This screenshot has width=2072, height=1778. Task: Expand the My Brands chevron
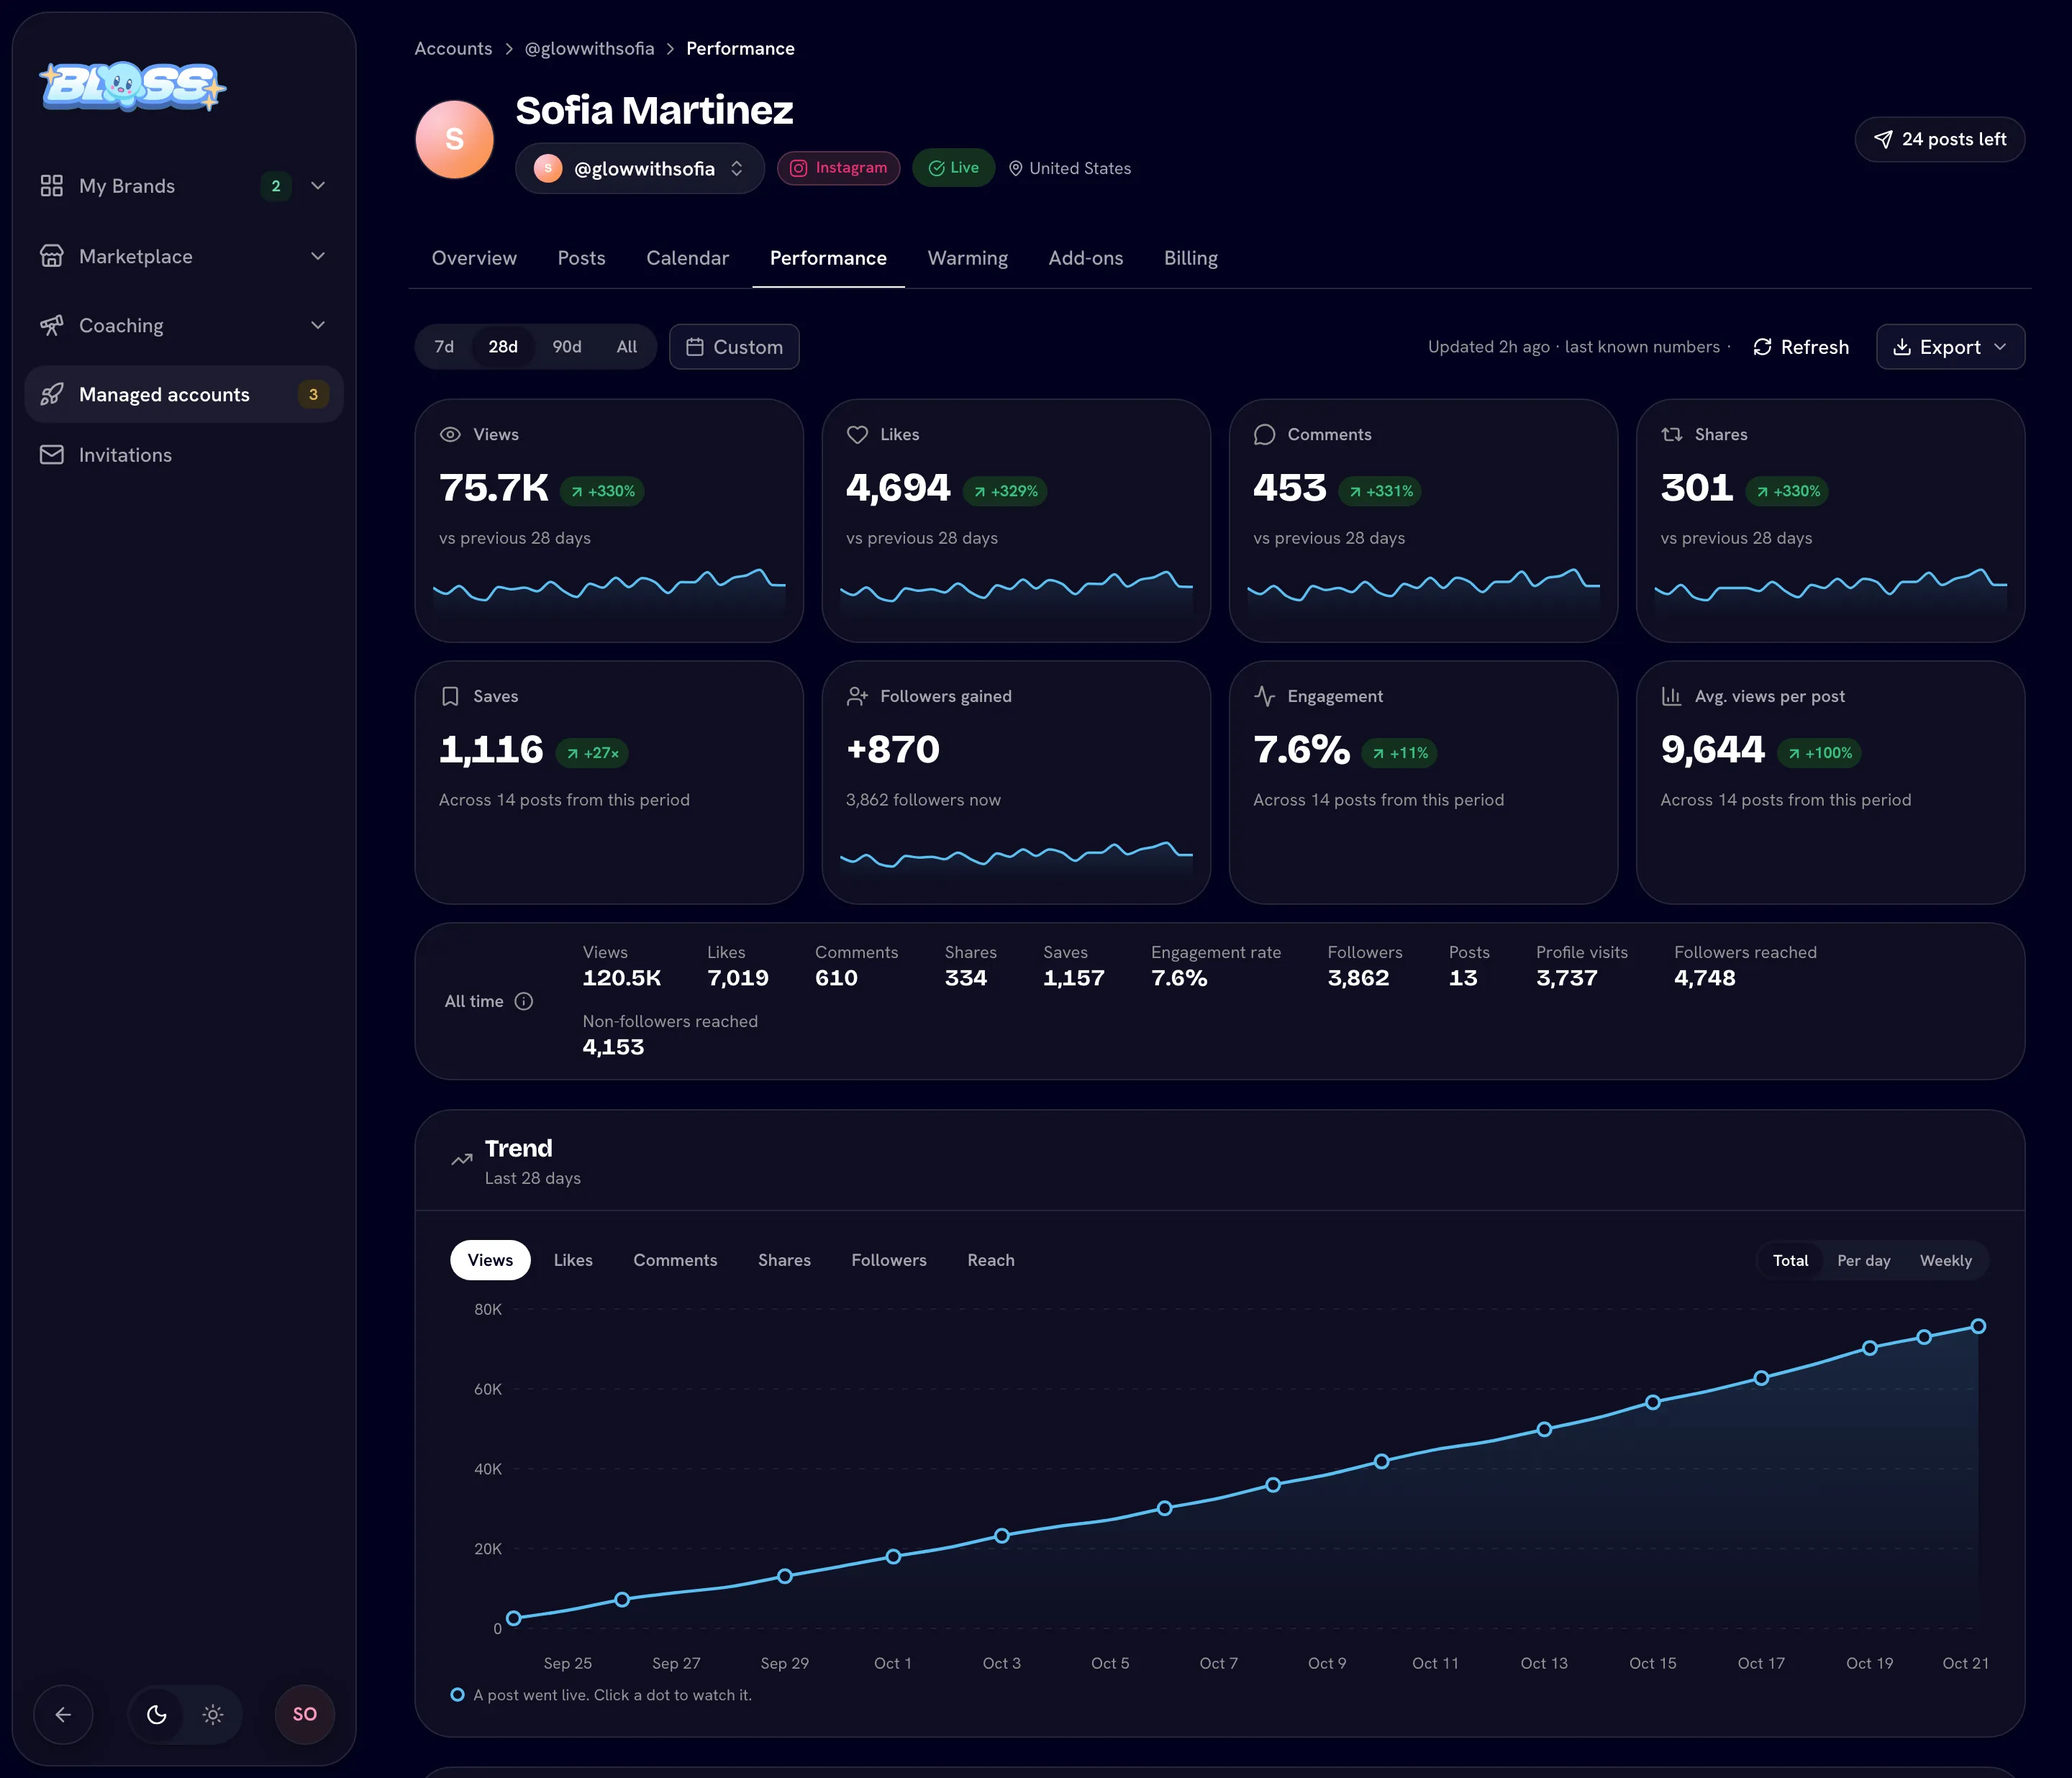pos(318,186)
